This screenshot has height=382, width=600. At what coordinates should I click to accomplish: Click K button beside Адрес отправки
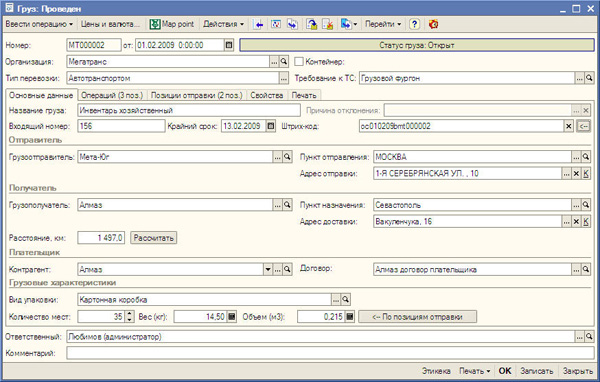586,173
